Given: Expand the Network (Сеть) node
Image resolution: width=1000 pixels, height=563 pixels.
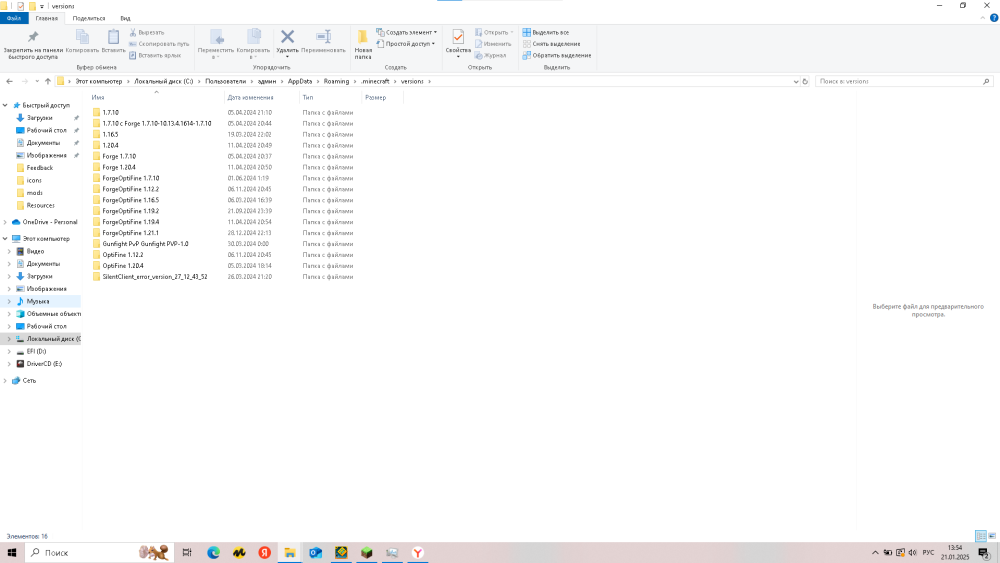Looking at the screenshot, I should click(x=5, y=381).
